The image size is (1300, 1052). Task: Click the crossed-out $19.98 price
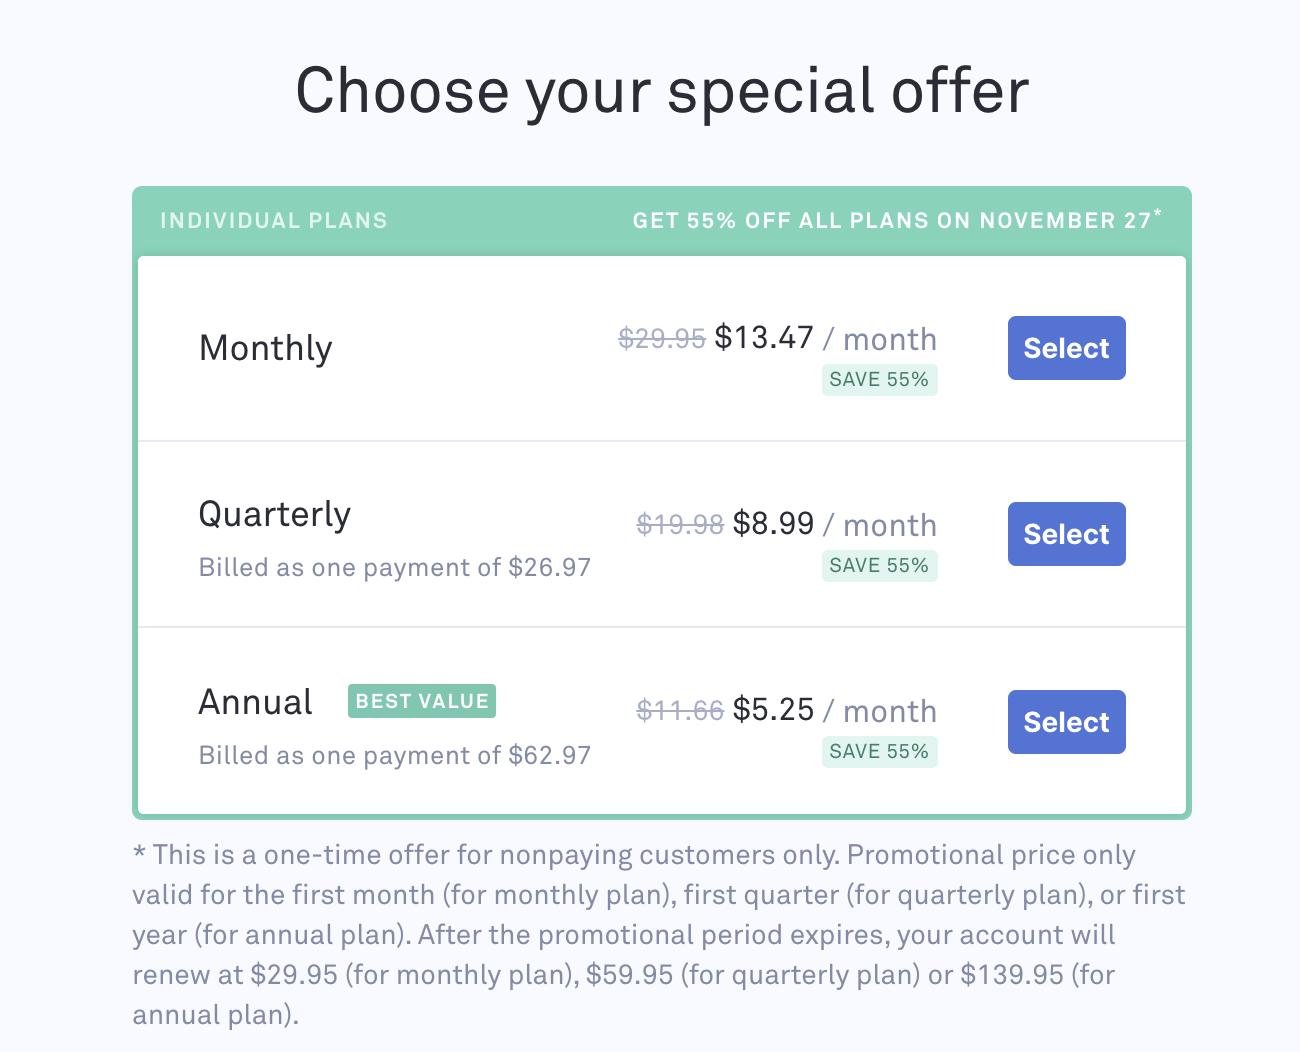[x=680, y=525]
